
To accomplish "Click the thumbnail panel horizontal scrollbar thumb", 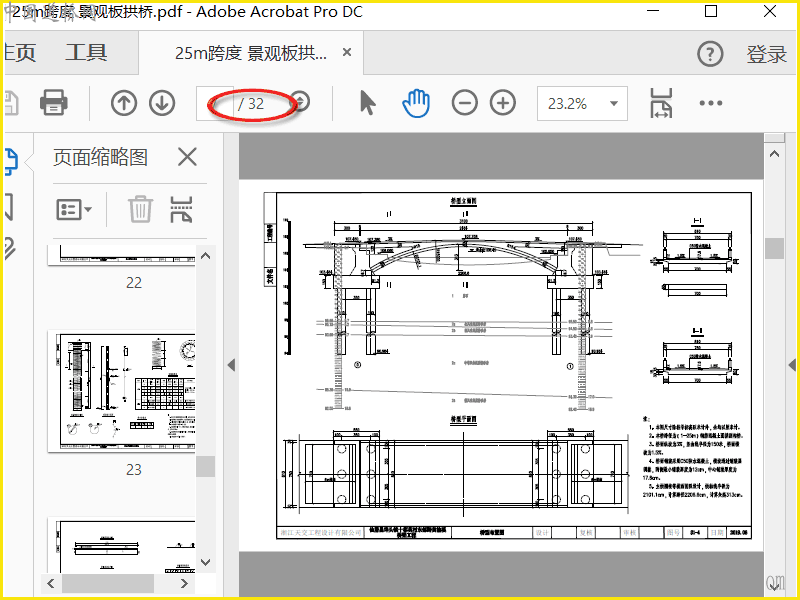I will (x=108, y=583).
